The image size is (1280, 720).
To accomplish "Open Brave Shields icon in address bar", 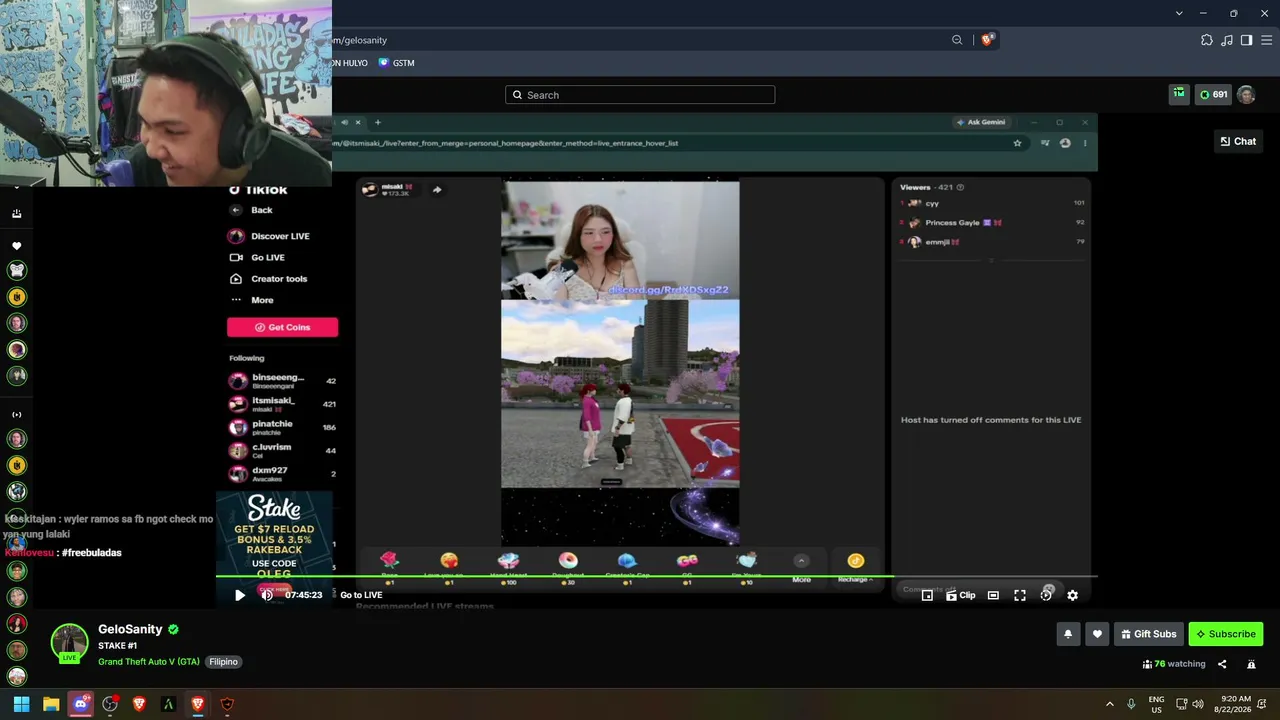I will pos(988,40).
